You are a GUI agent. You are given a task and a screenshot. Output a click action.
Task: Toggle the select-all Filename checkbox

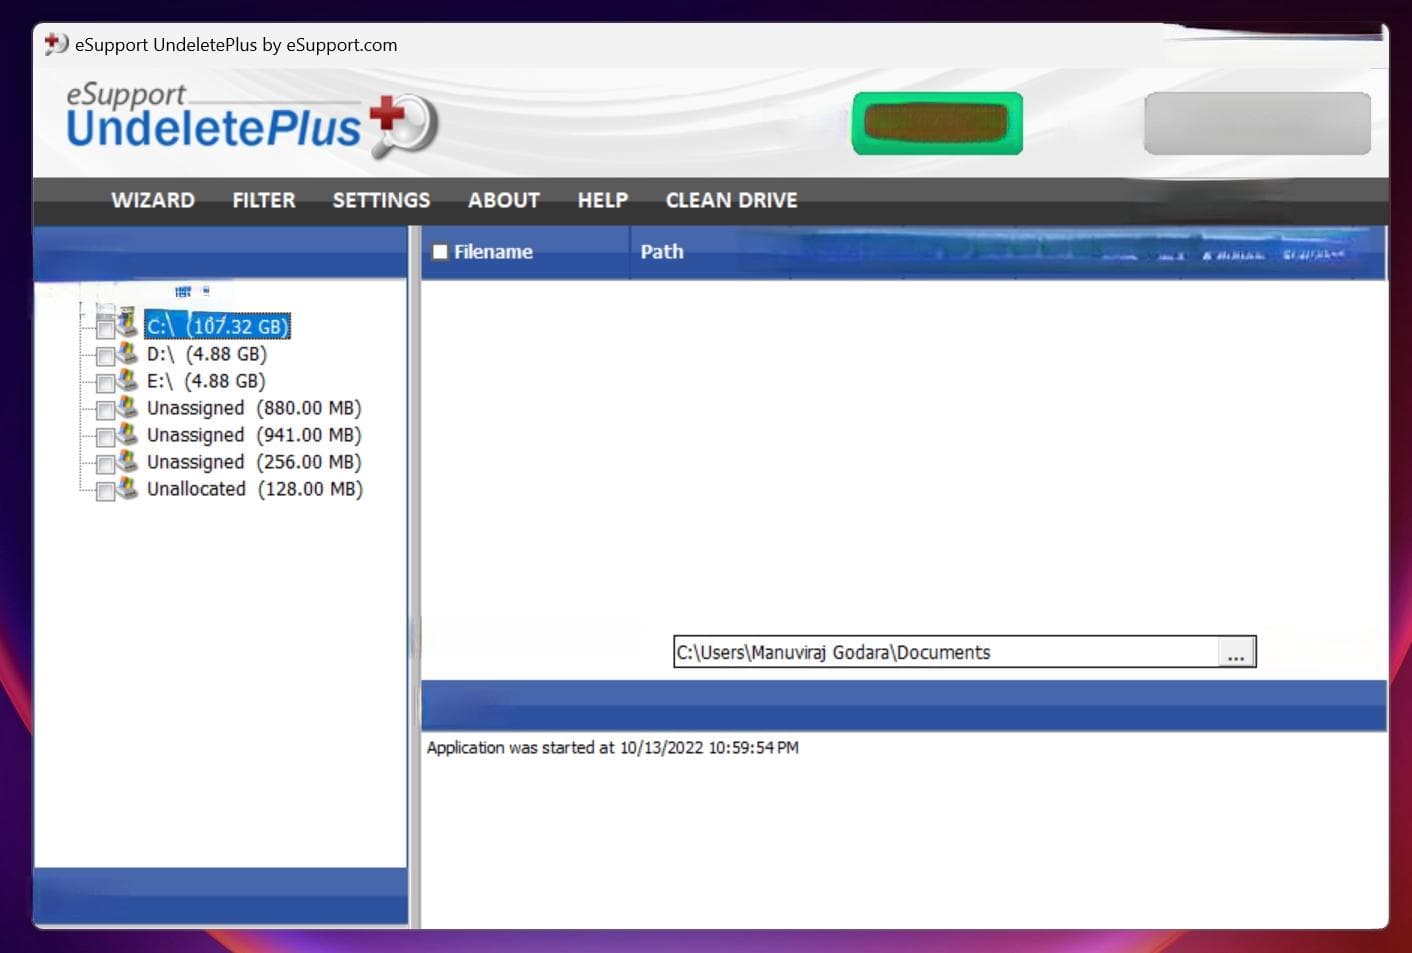tap(440, 252)
